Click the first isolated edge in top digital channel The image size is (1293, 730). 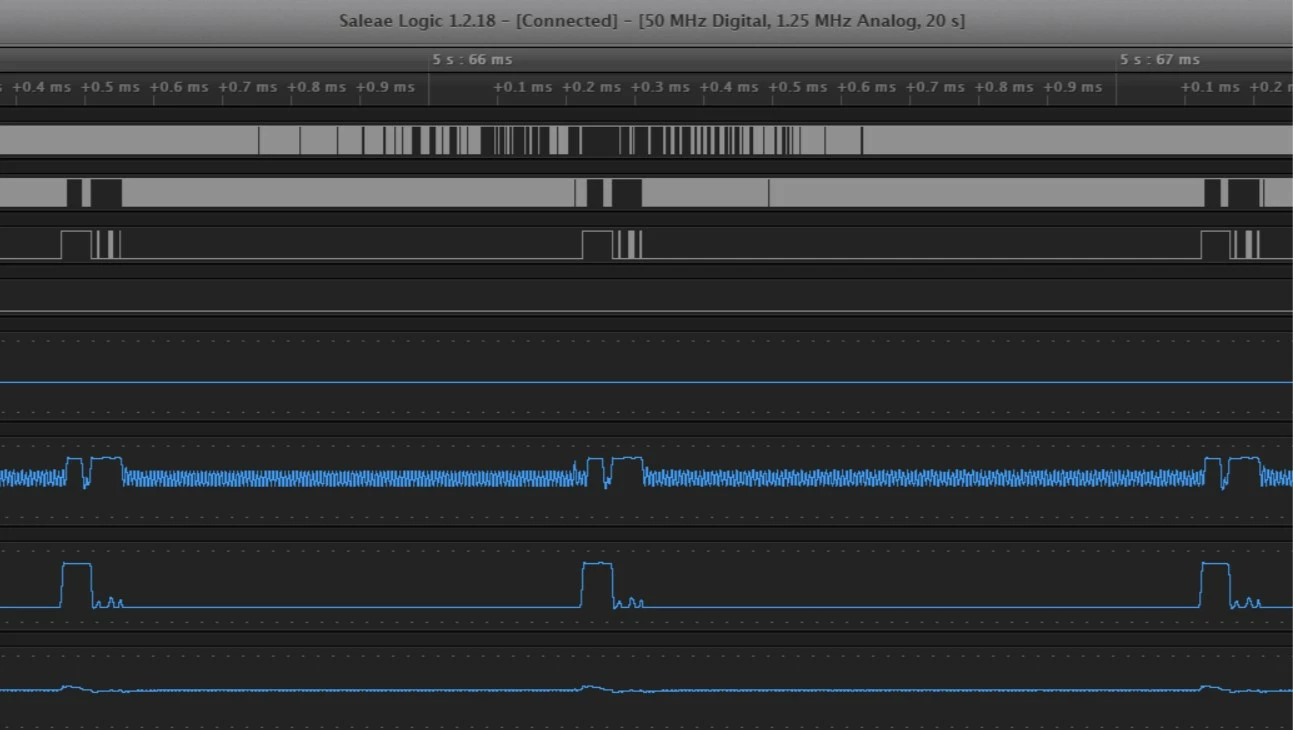point(259,140)
